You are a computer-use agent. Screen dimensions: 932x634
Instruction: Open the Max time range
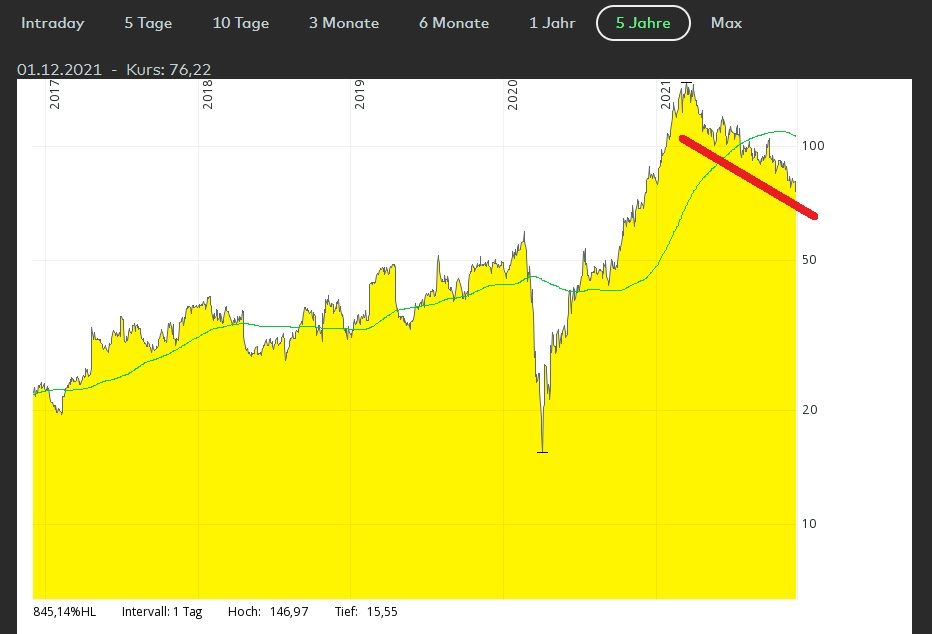[x=726, y=23]
